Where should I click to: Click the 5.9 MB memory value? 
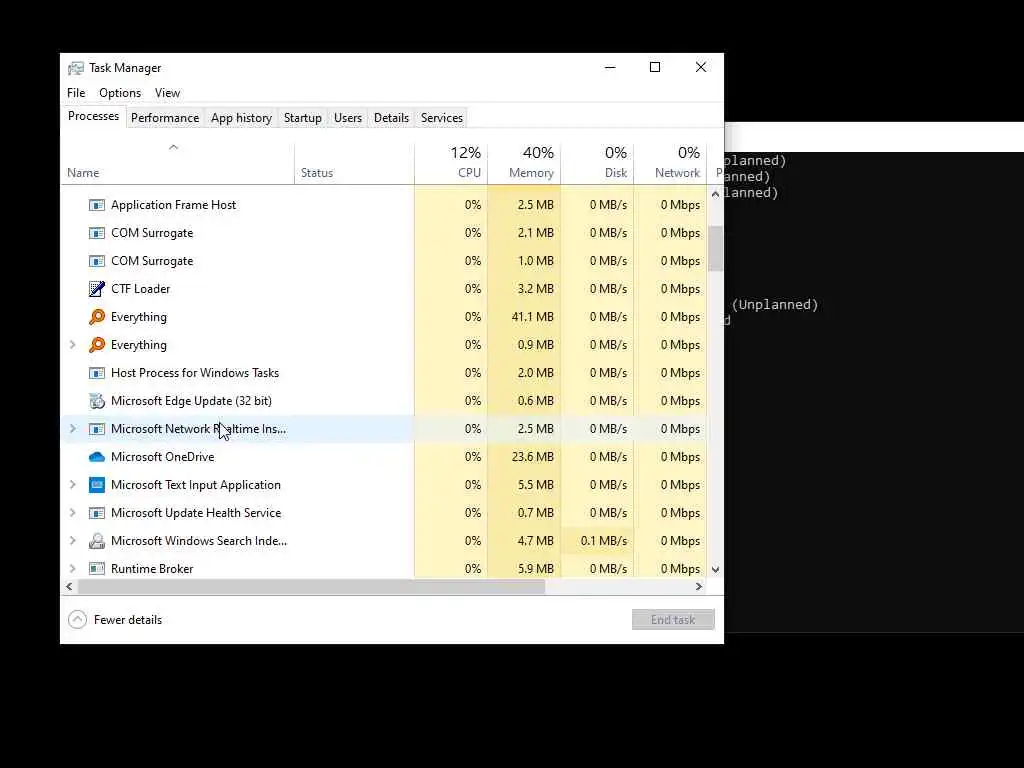pos(536,569)
